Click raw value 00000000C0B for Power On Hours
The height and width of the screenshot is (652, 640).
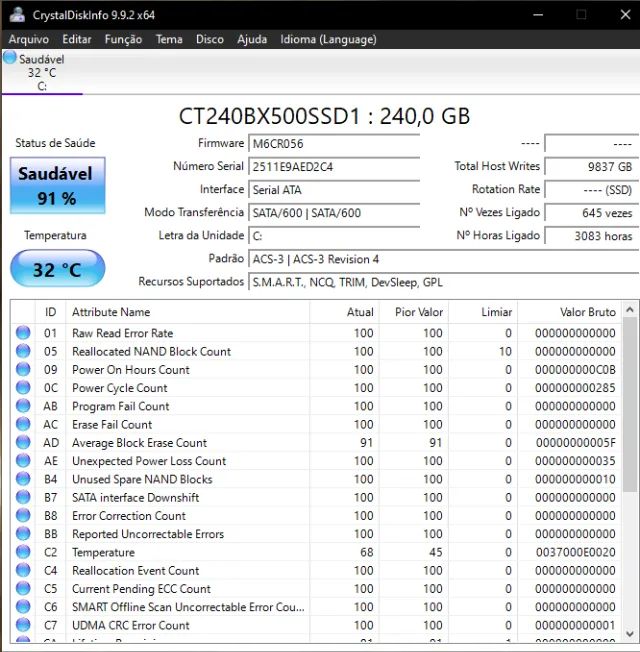coord(576,370)
